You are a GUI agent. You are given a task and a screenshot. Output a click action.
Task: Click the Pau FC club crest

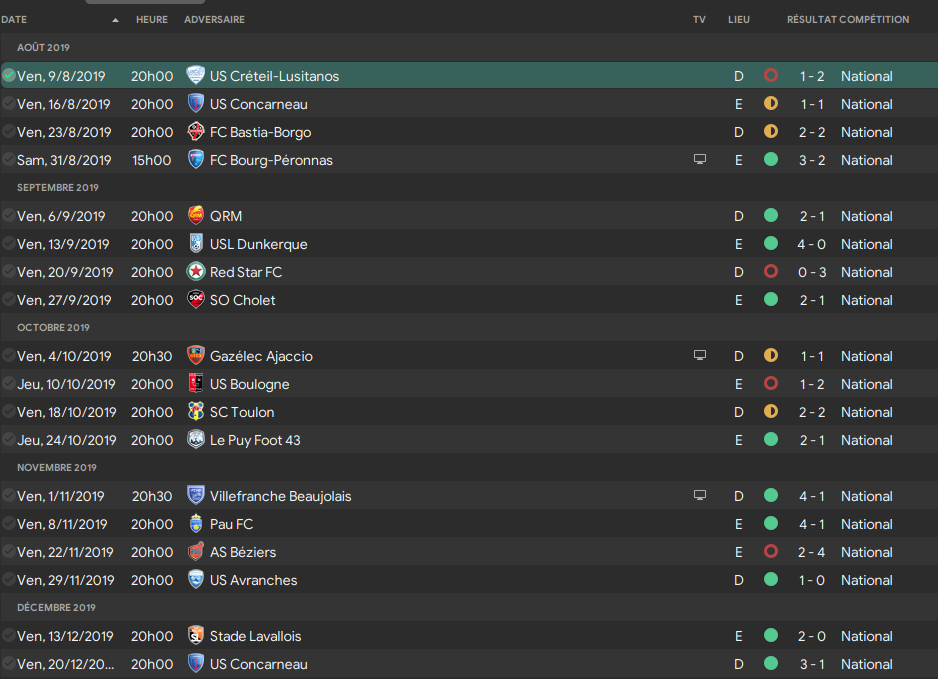click(x=196, y=523)
